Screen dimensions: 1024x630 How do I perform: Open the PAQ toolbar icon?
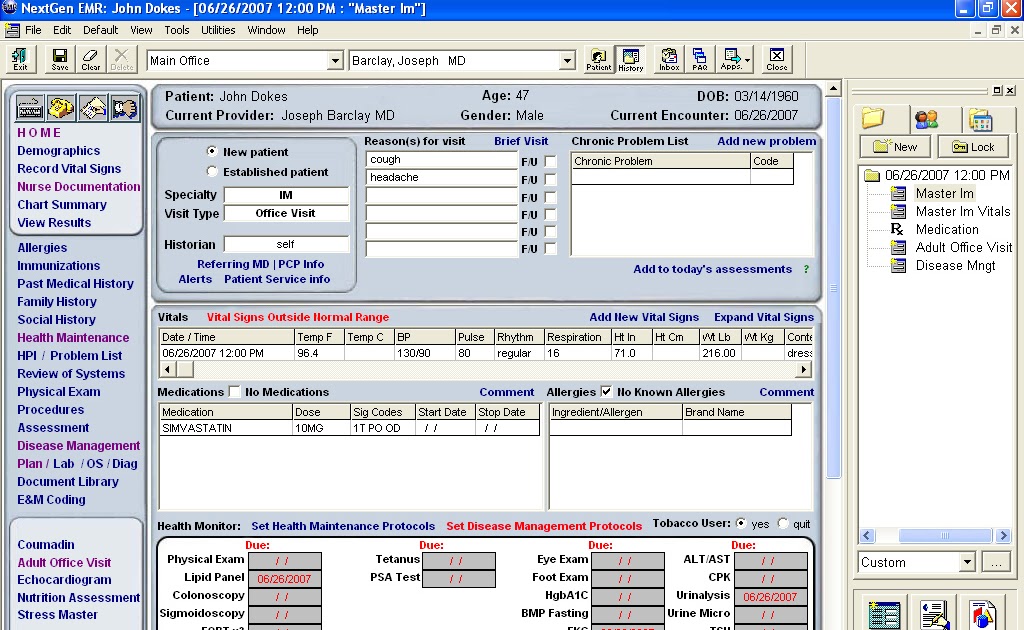(x=700, y=59)
